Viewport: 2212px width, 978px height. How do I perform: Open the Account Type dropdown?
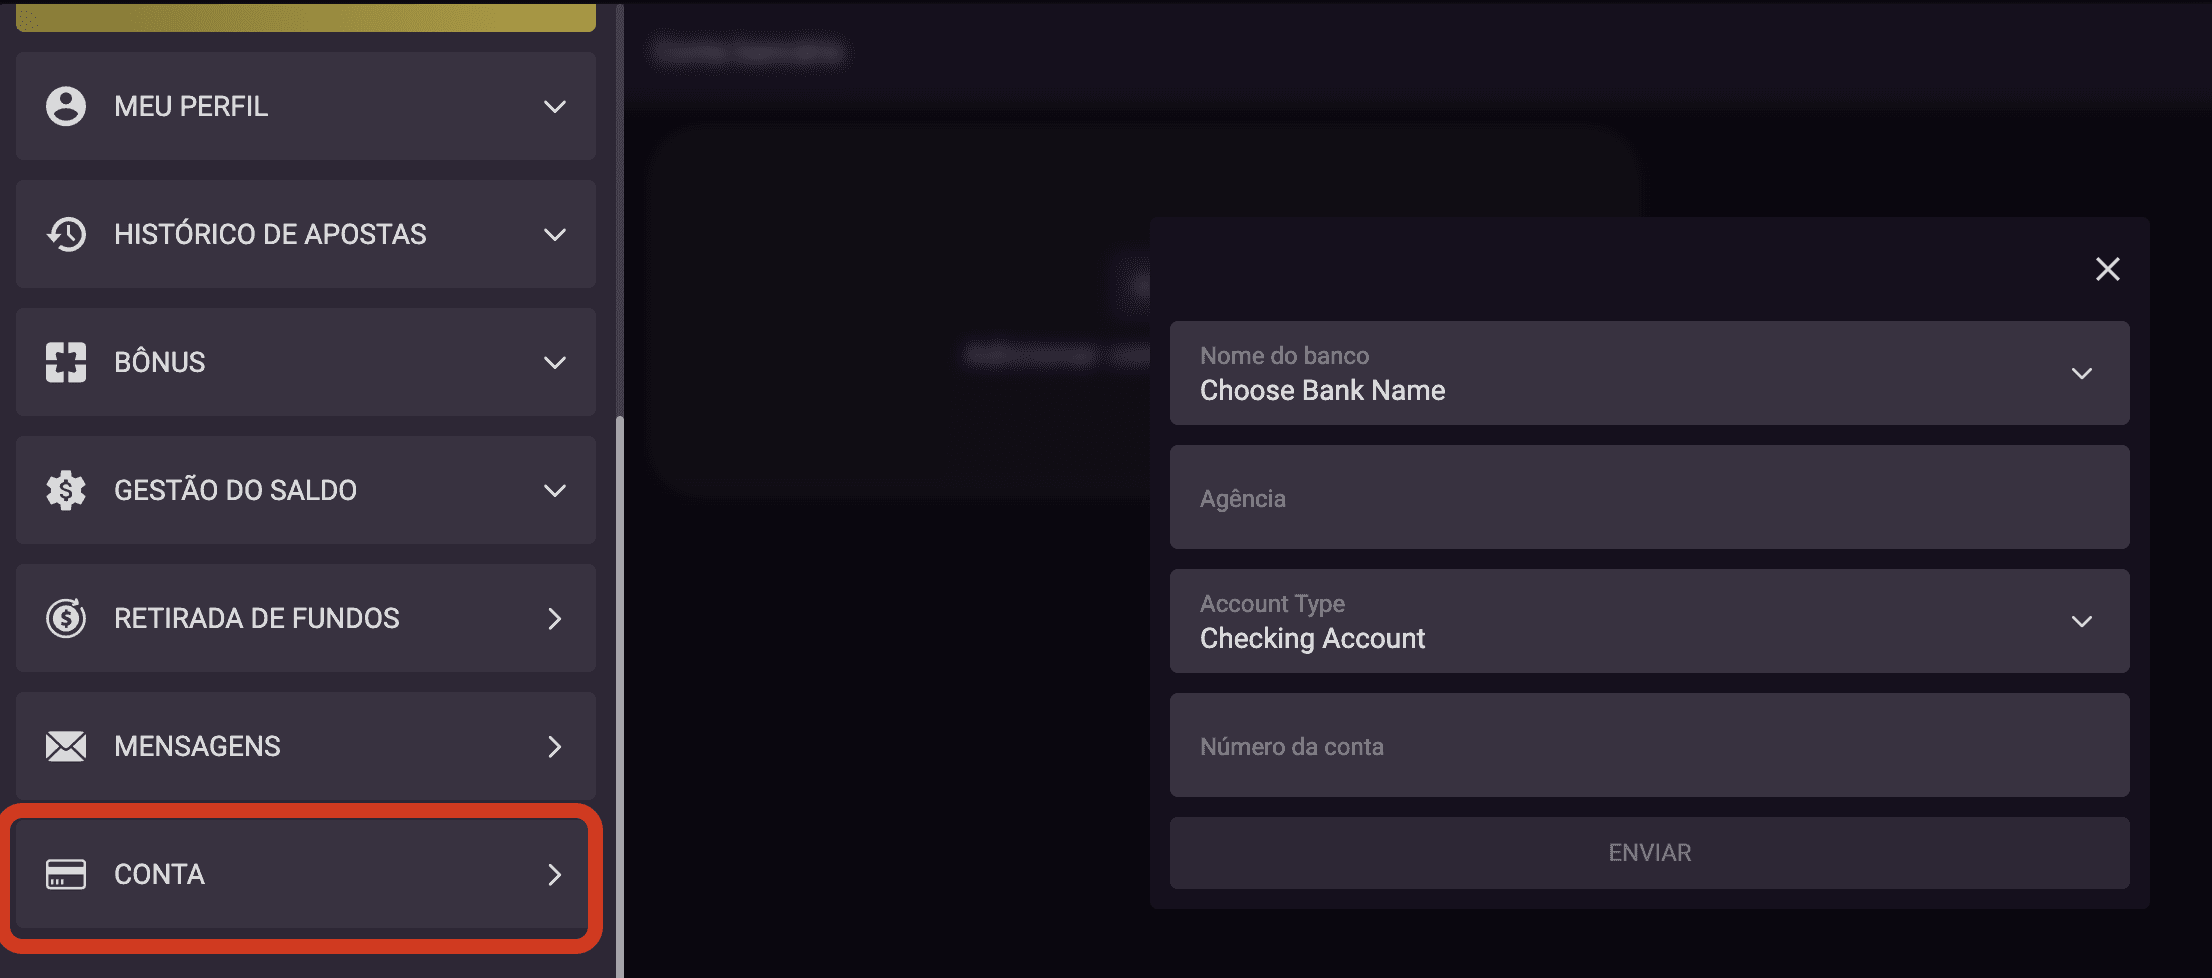click(1650, 621)
